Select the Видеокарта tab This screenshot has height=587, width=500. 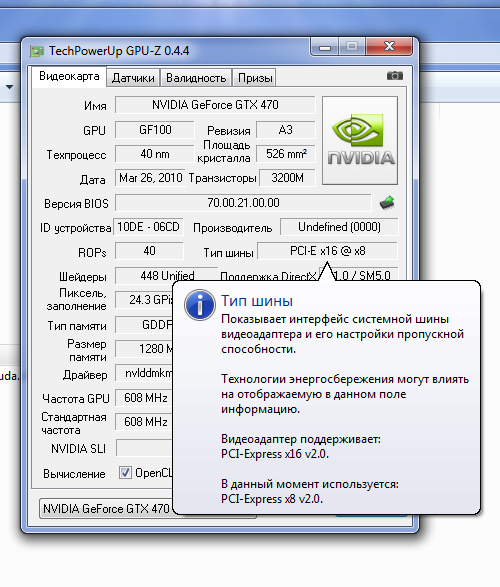pyautogui.click(x=69, y=76)
